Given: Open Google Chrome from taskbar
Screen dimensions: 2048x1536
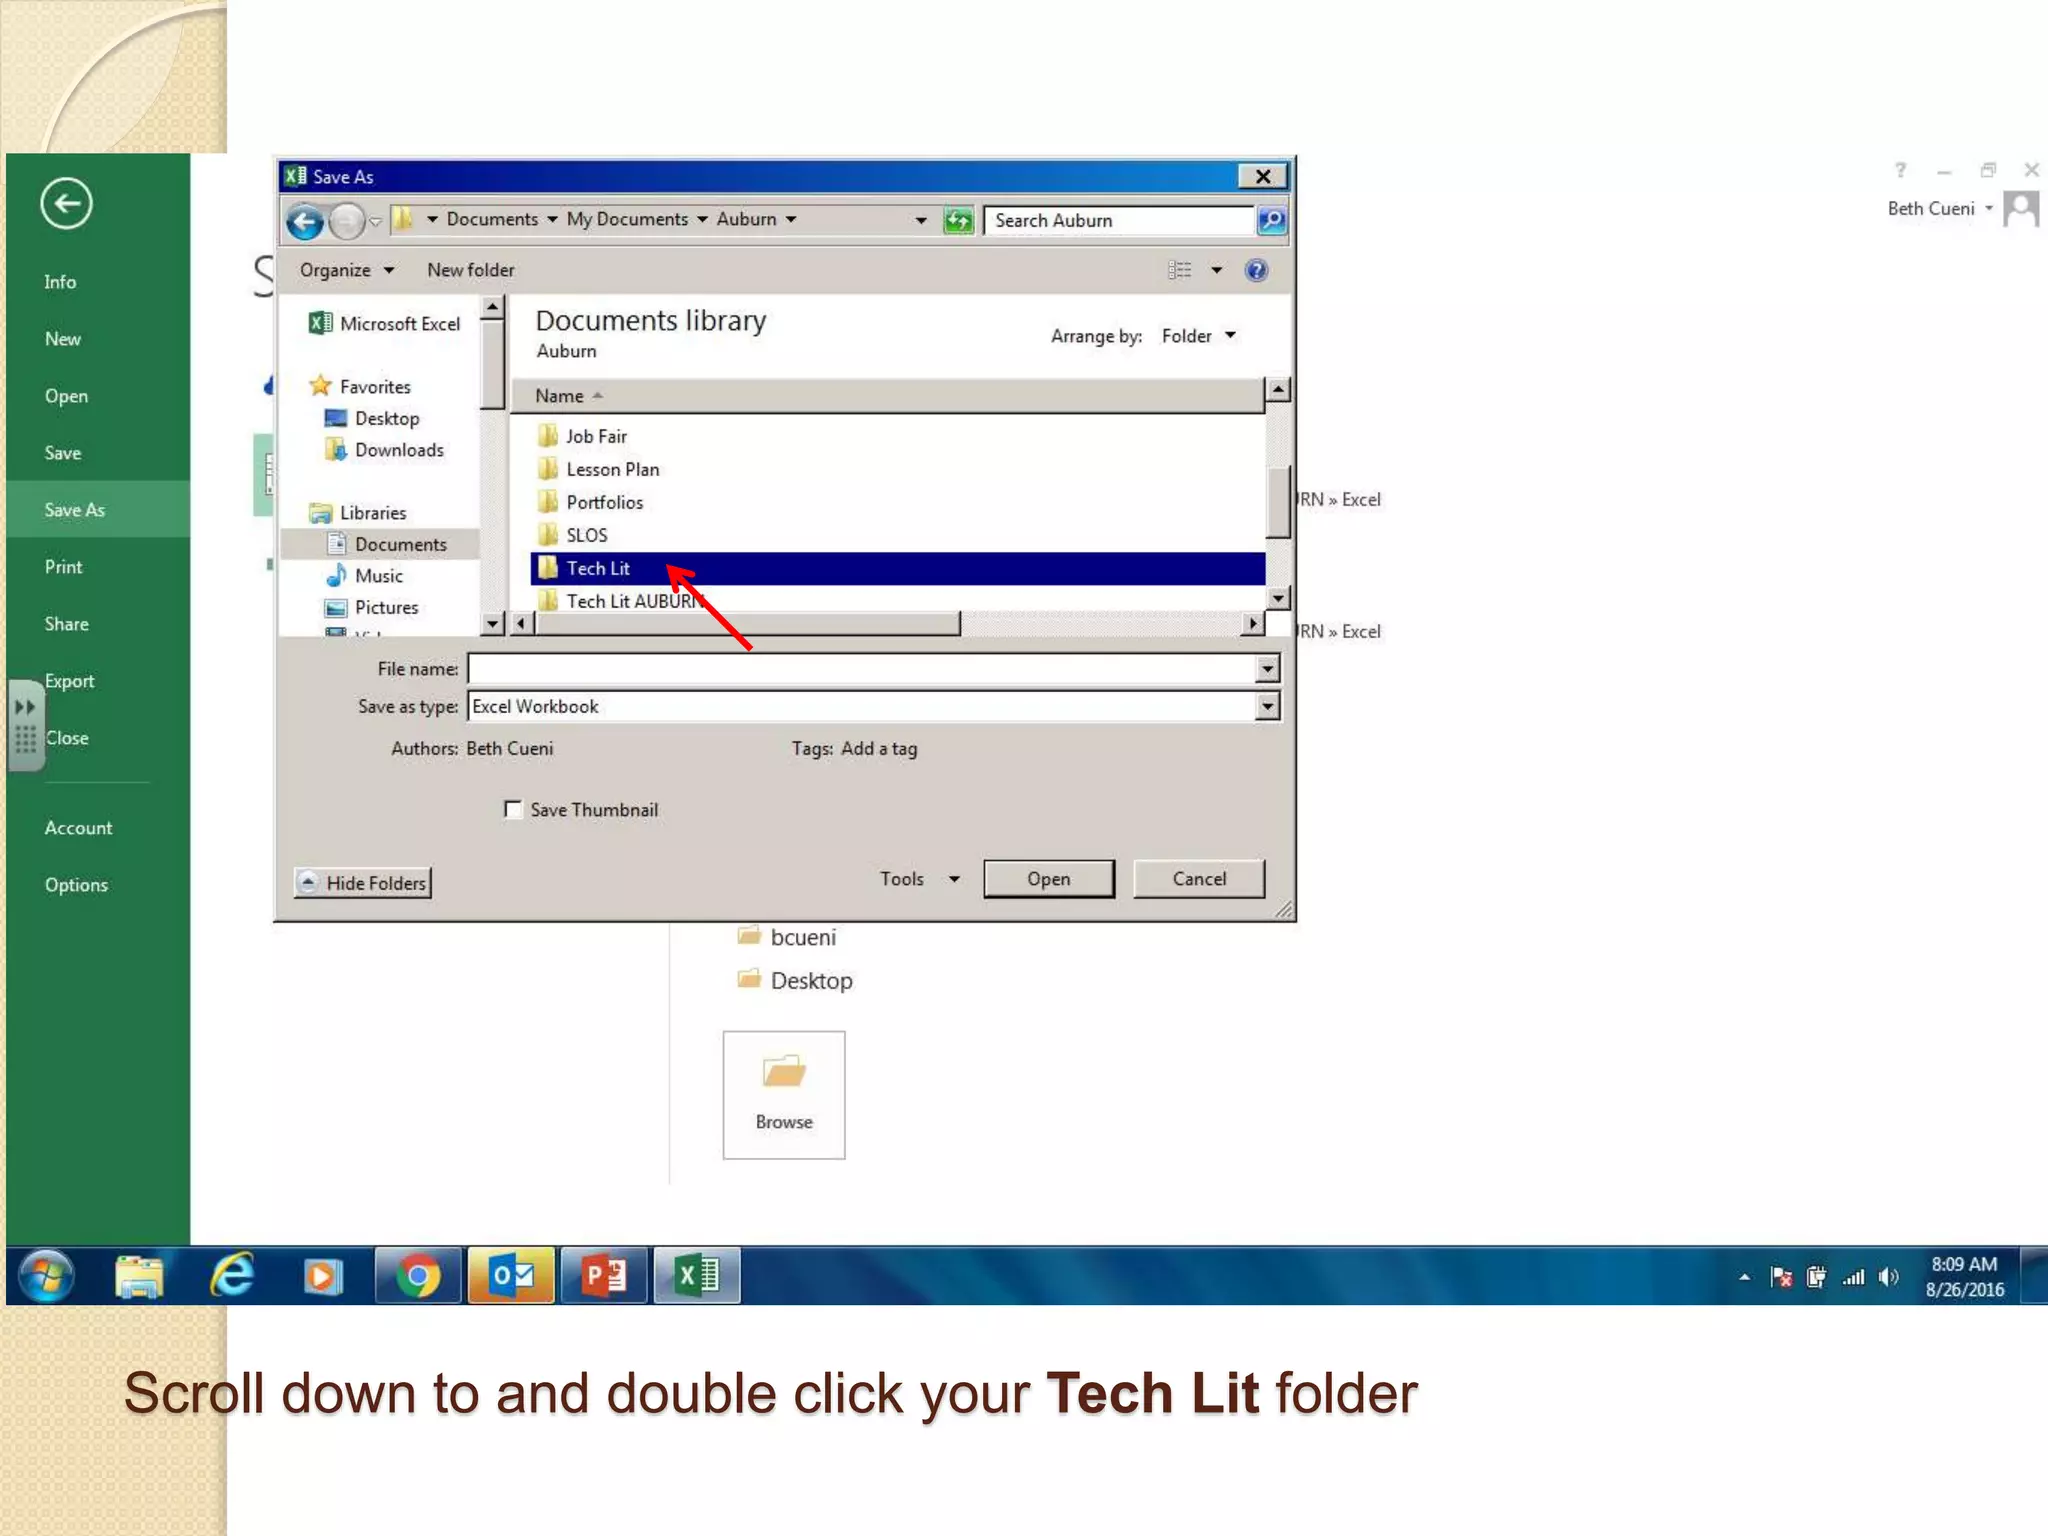Looking at the screenshot, I should (x=418, y=1276).
